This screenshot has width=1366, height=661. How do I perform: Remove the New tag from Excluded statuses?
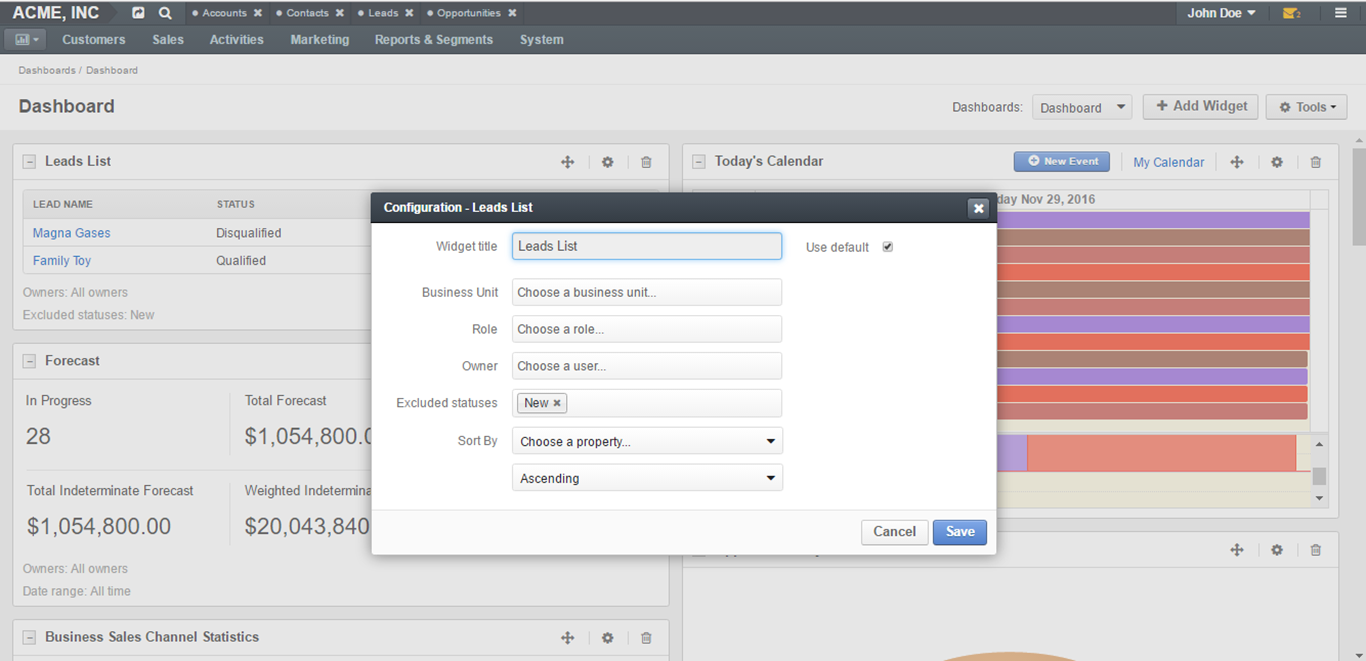(x=557, y=403)
